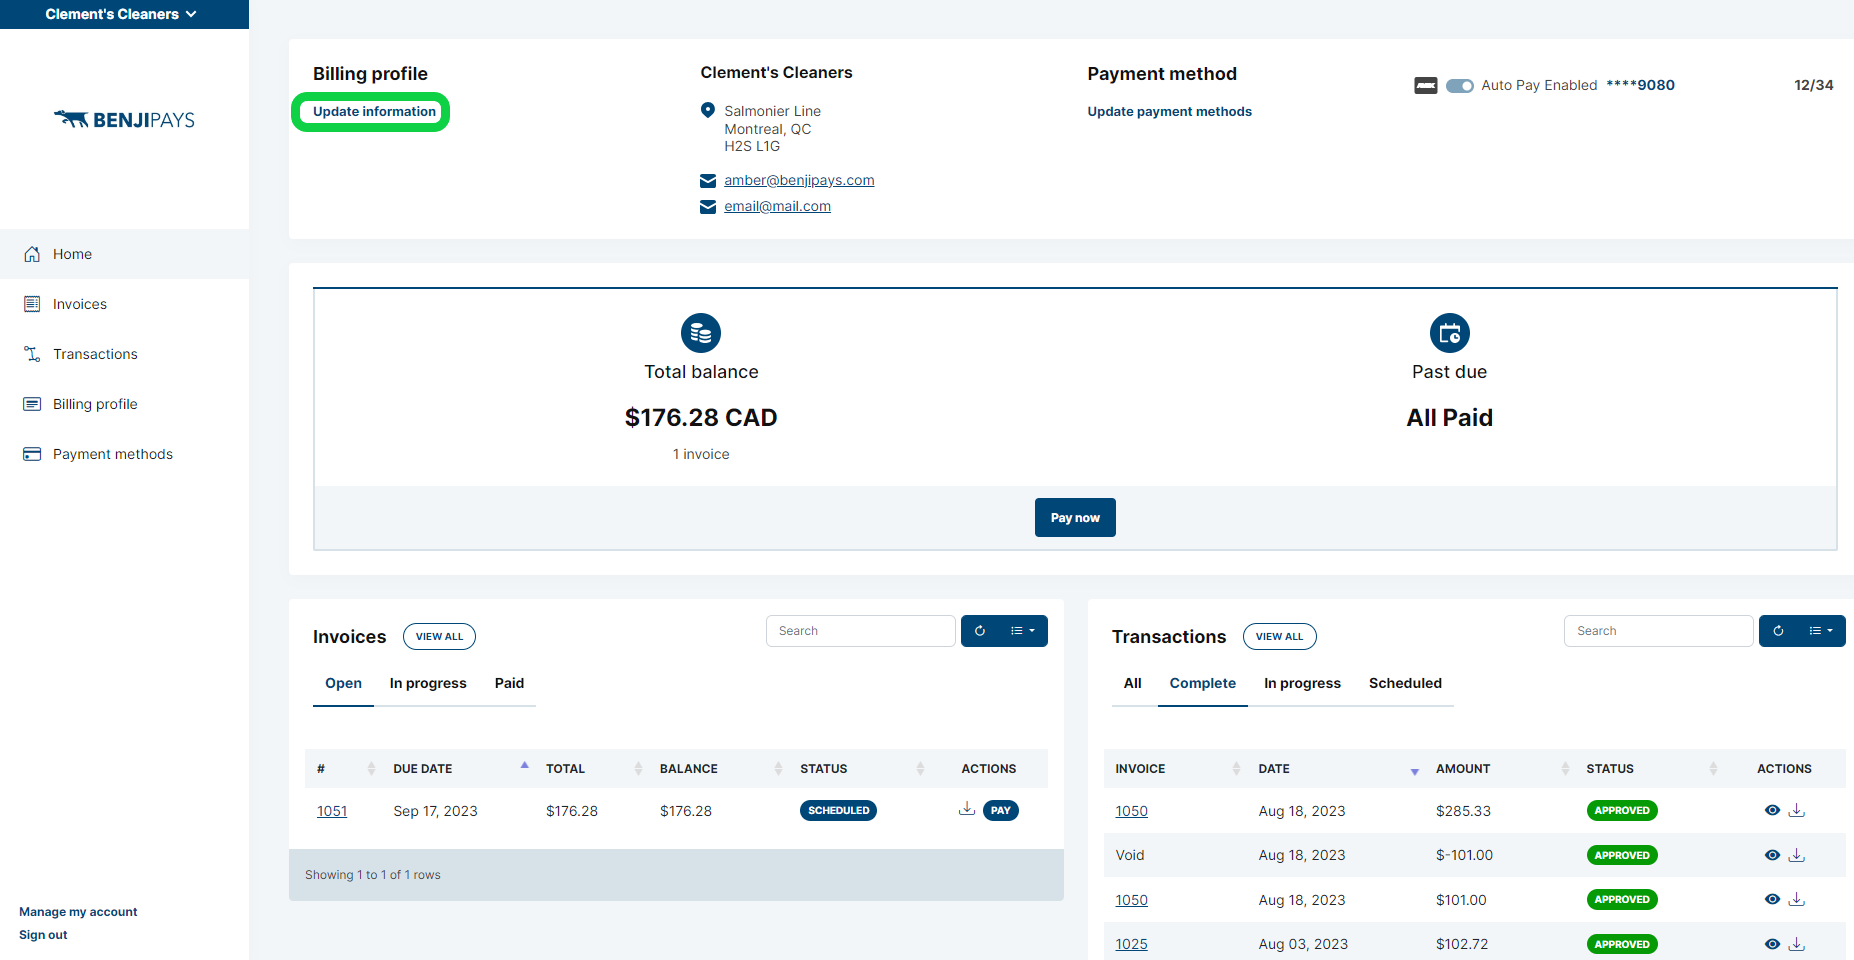Click the Past due calendar icon
The height and width of the screenshot is (960, 1854).
[1450, 333]
